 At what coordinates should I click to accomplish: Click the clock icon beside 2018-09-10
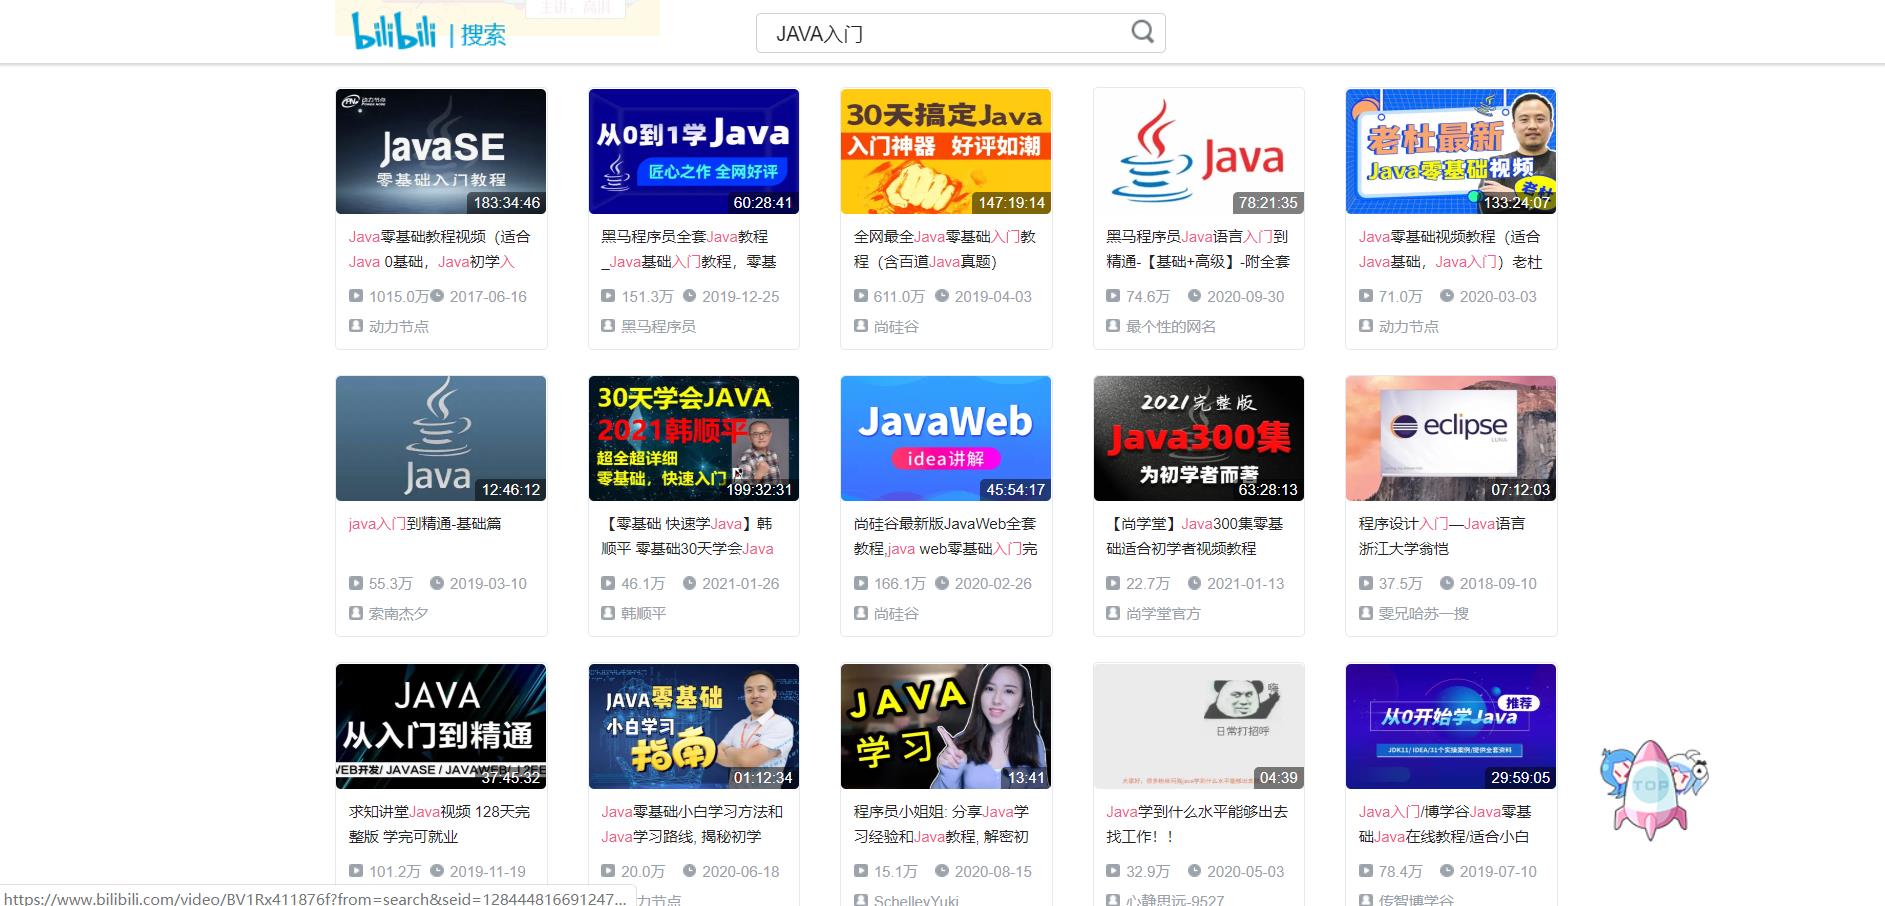tap(1447, 583)
